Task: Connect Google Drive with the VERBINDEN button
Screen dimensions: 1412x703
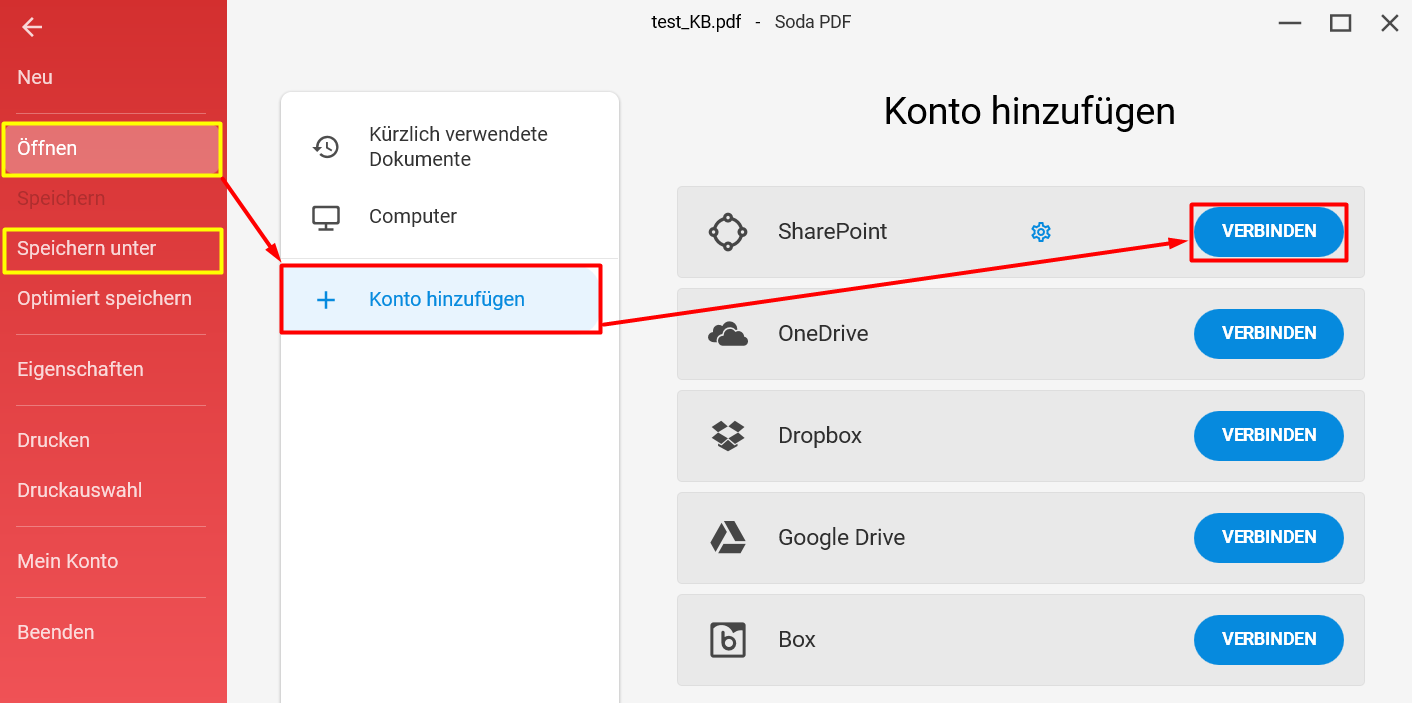Action: coord(1269,538)
